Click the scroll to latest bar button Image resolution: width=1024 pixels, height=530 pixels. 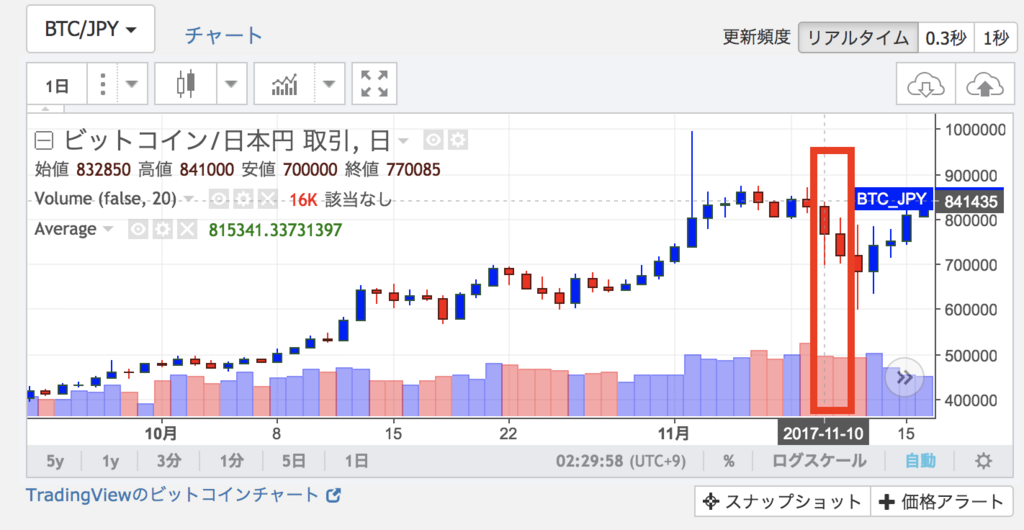coord(904,377)
